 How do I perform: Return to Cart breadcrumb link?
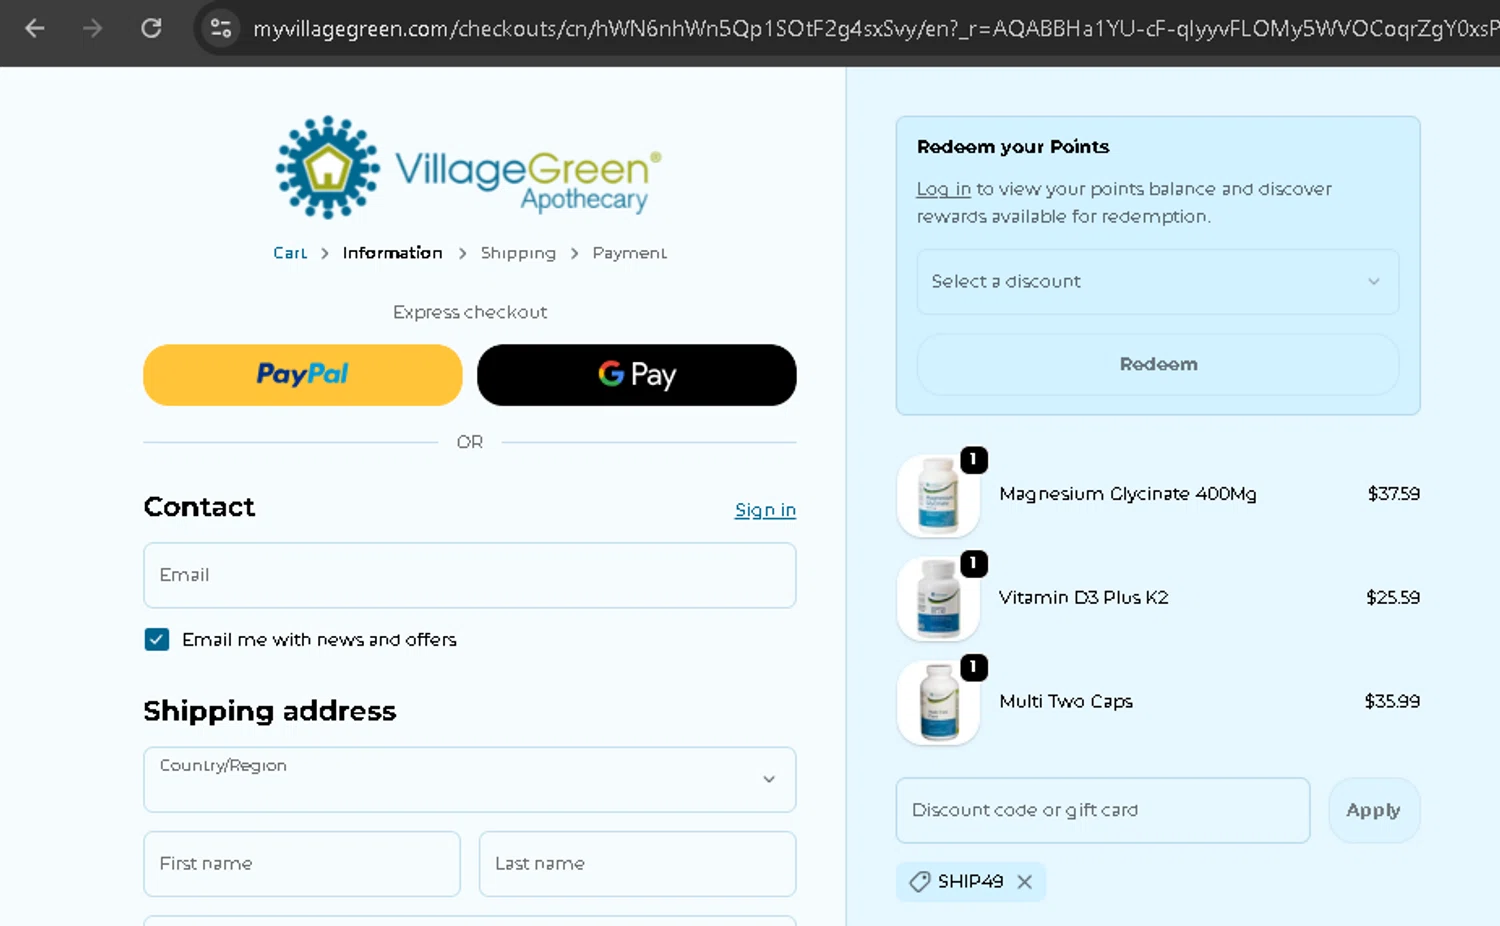pos(290,253)
